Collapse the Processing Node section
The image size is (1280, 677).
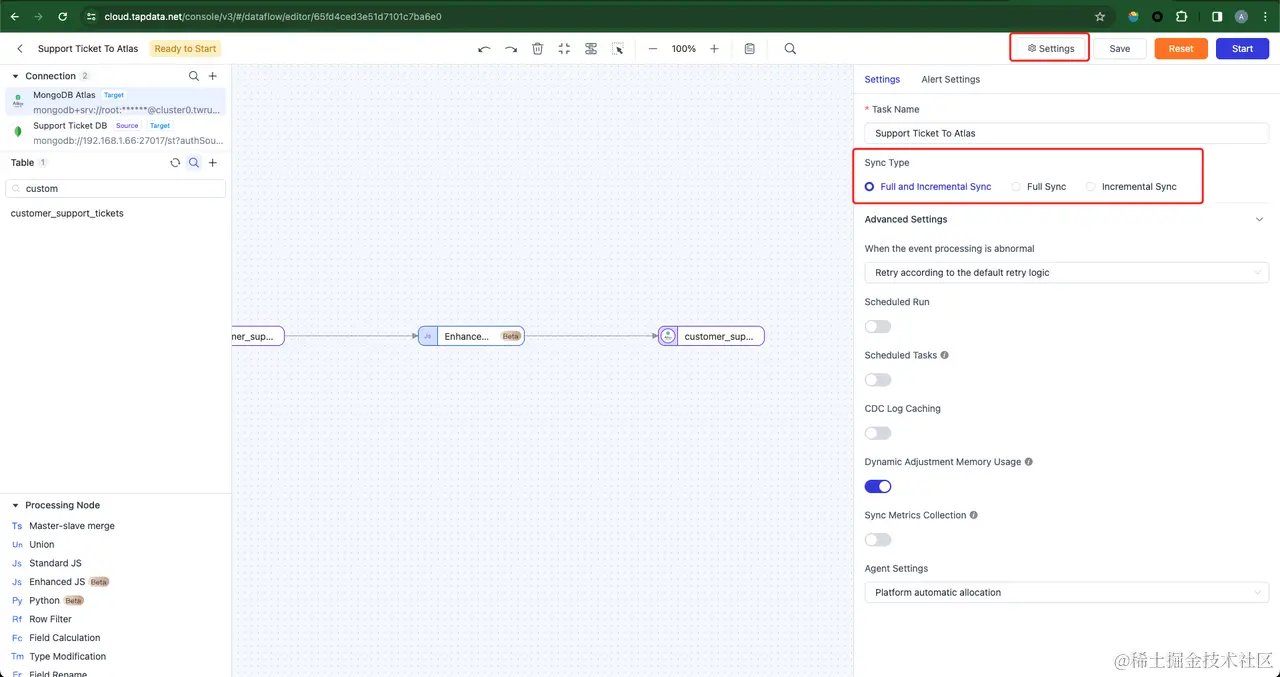point(16,505)
